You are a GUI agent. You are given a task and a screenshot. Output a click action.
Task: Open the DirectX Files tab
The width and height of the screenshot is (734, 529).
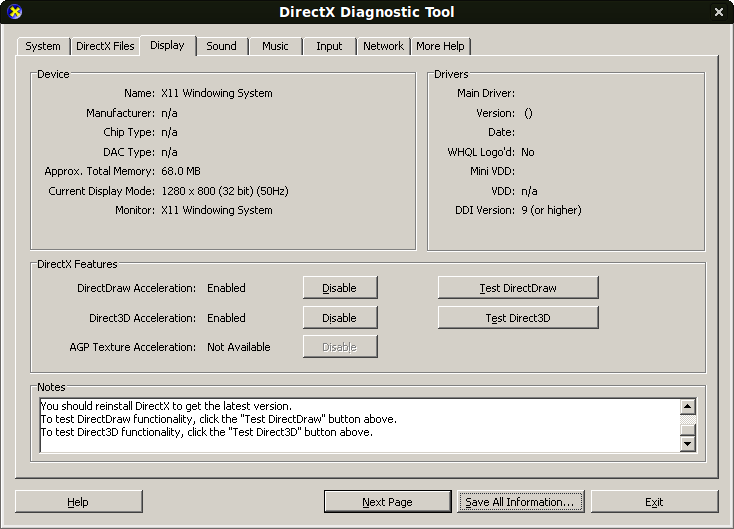pos(104,46)
